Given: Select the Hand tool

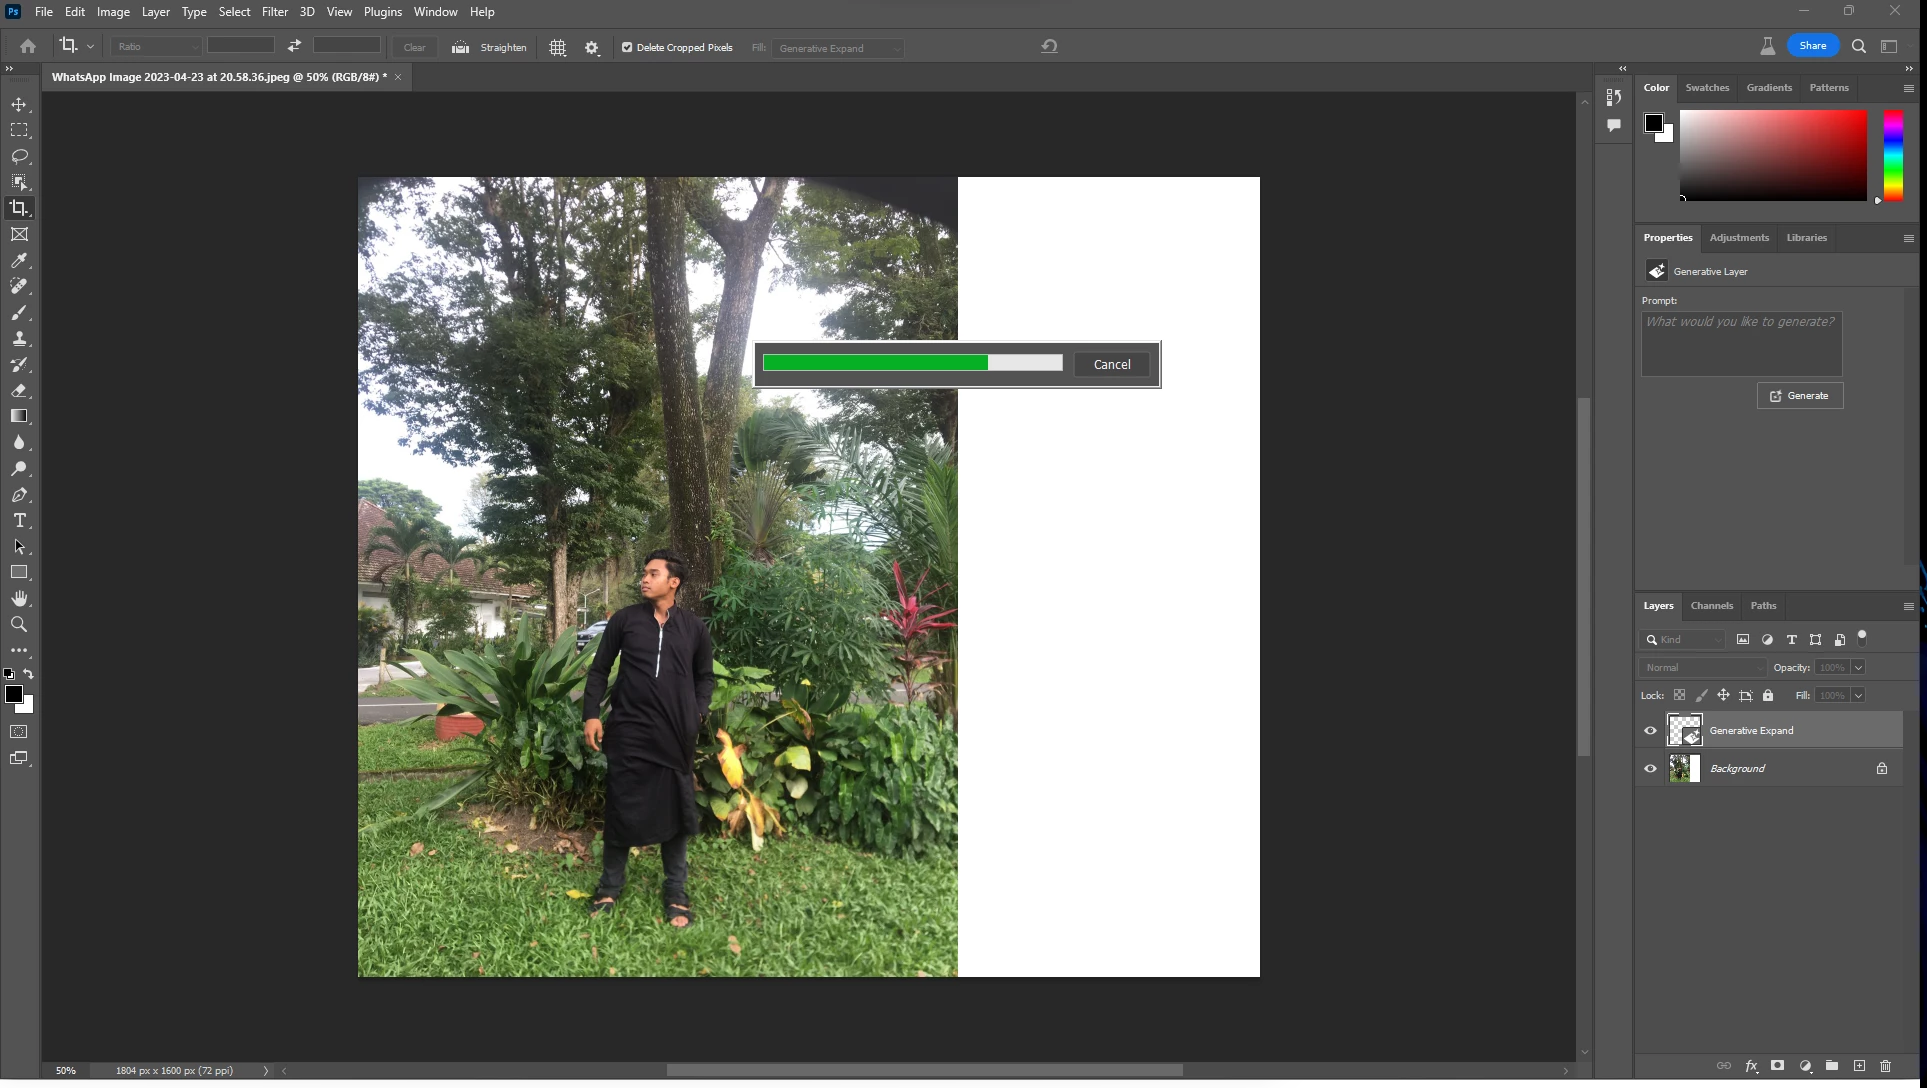Looking at the screenshot, I should point(19,598).
